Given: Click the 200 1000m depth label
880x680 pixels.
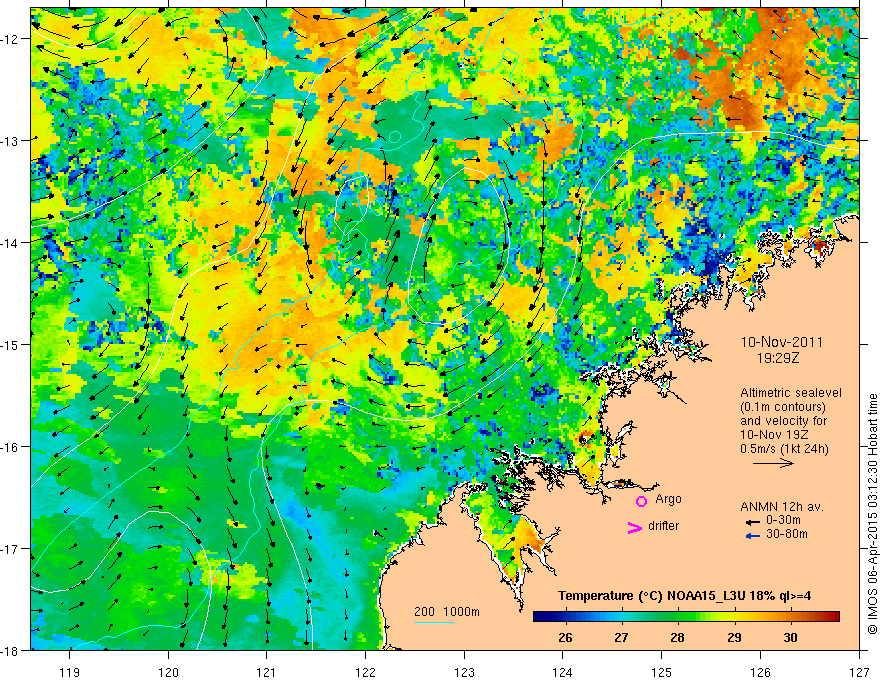Looking at the screenshot, I should (447, 612).
